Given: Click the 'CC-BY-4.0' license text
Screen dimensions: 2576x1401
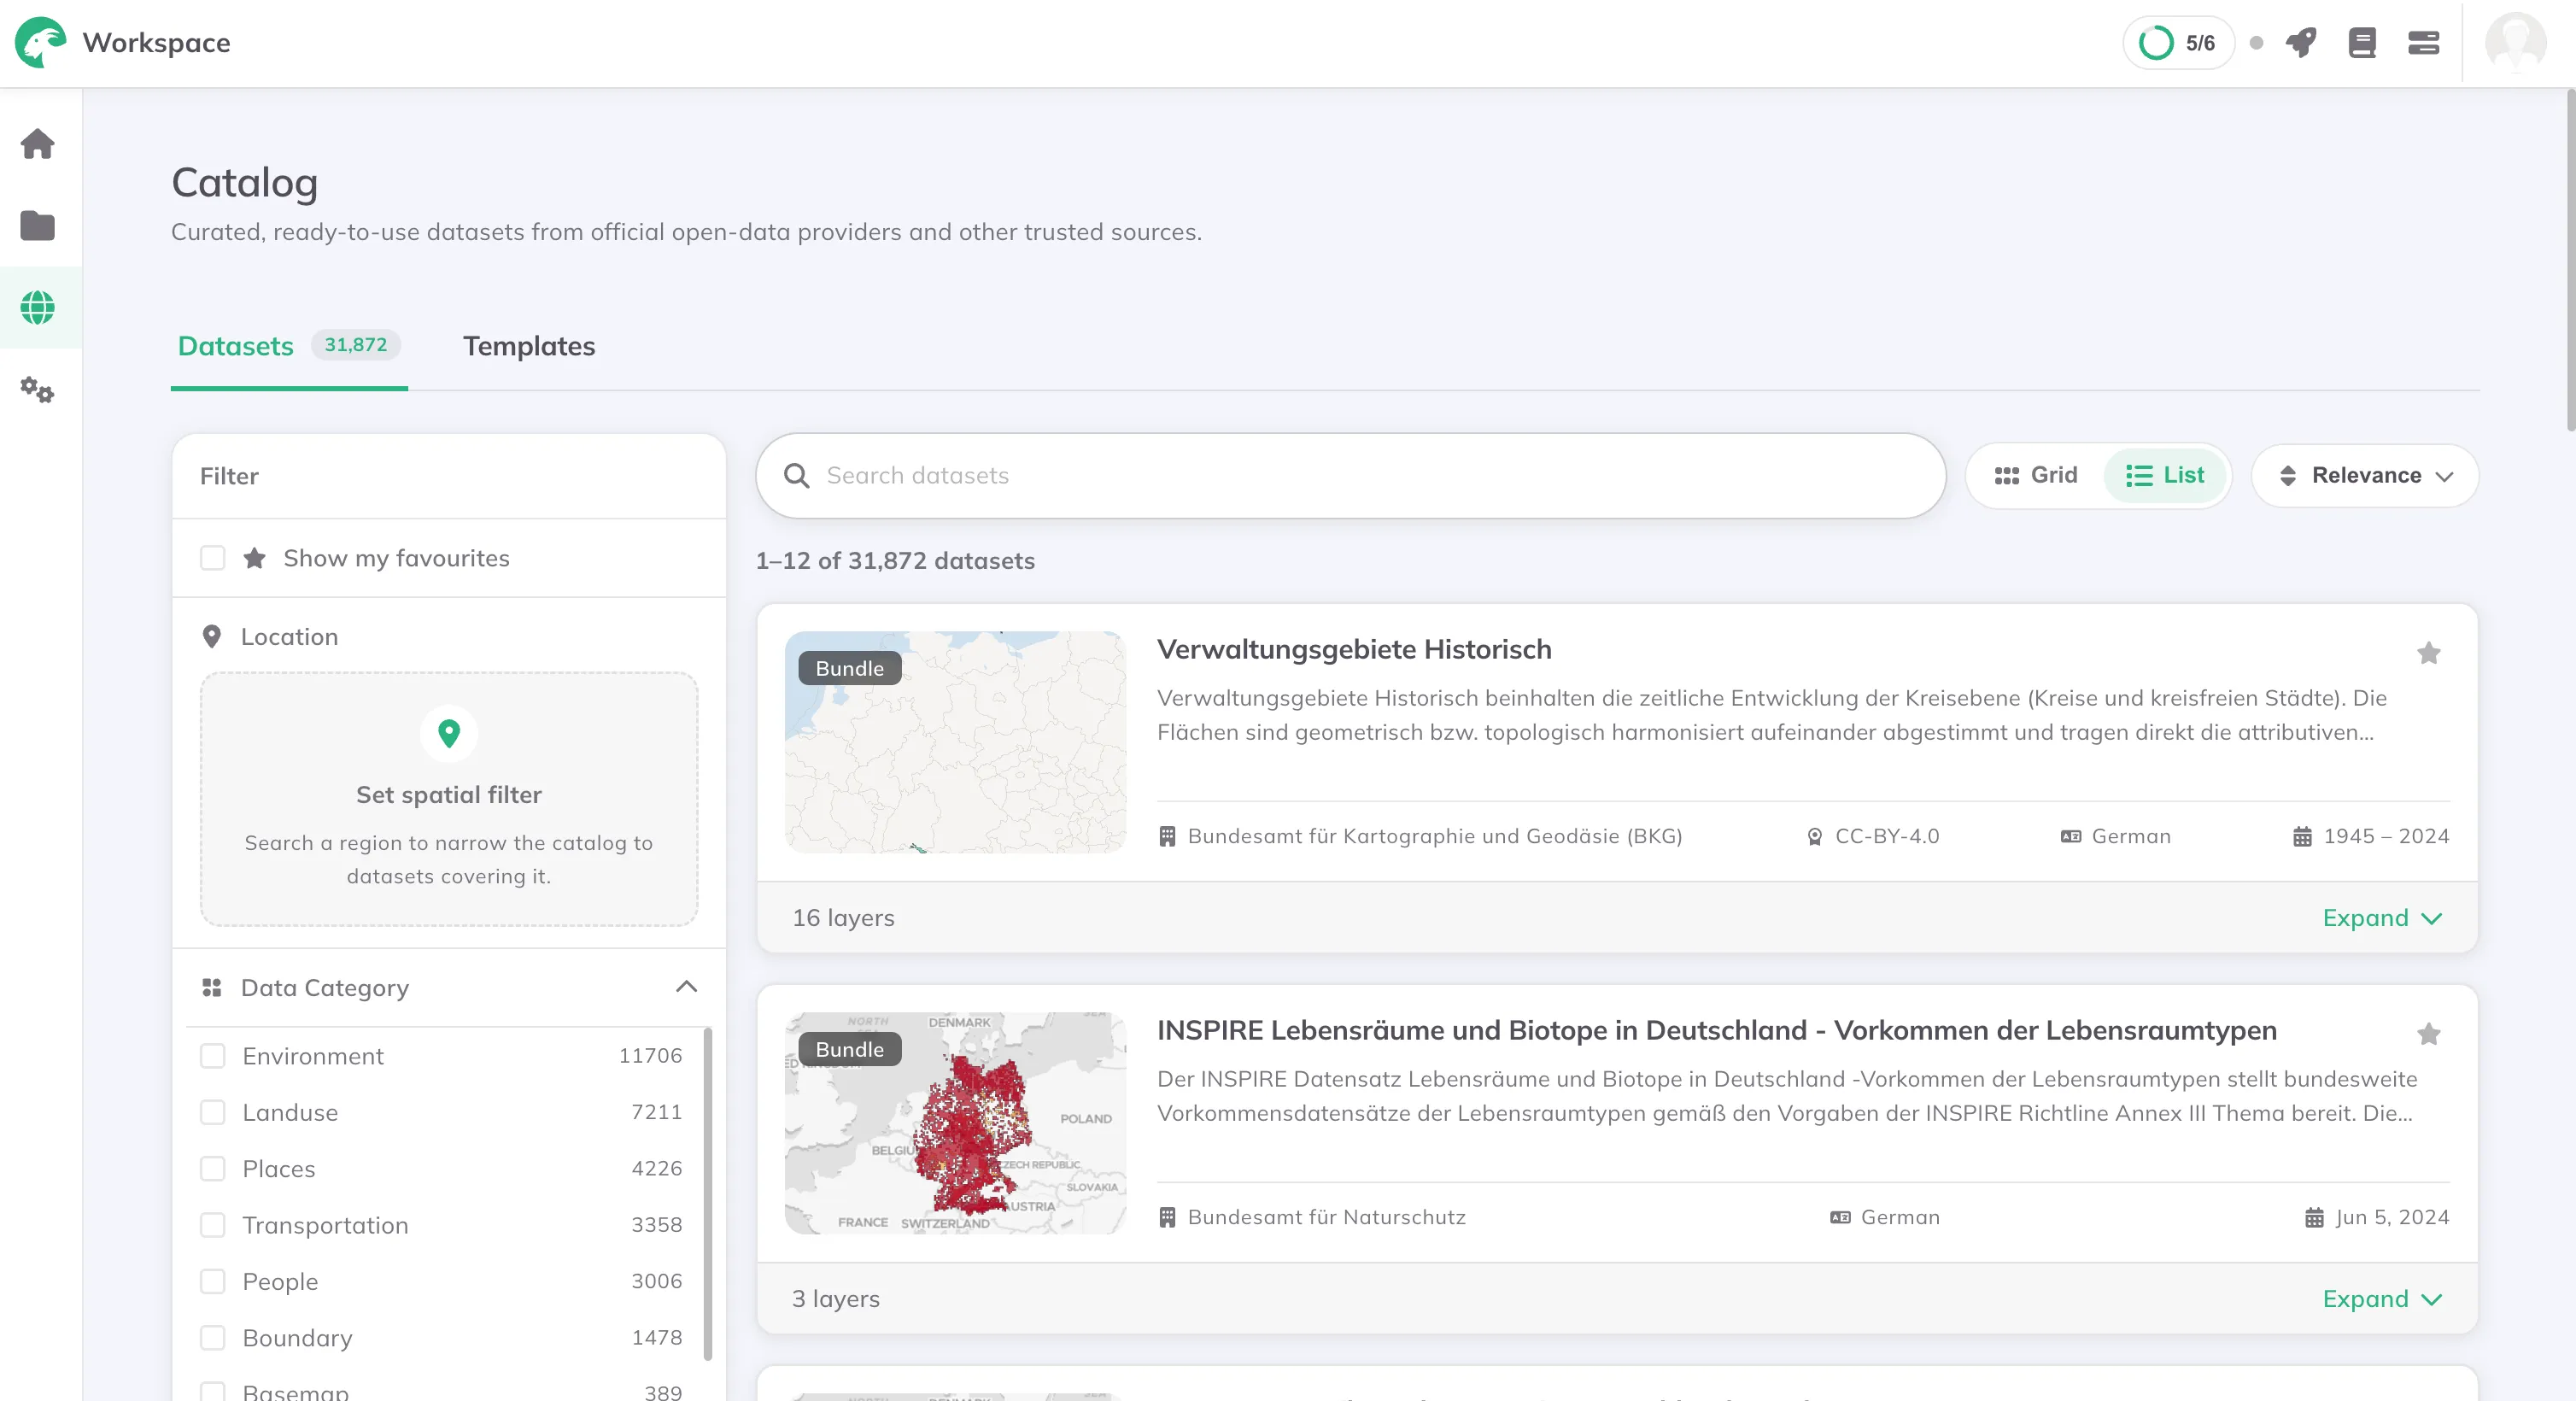Looking at the screenshot, I should 1887,837.
